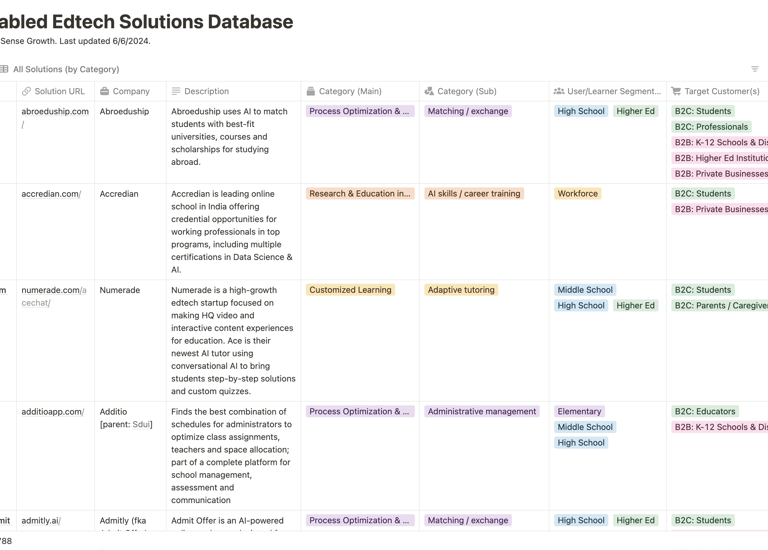Open the accredian.com link
The image size is (768, 550).
point(51,193)
